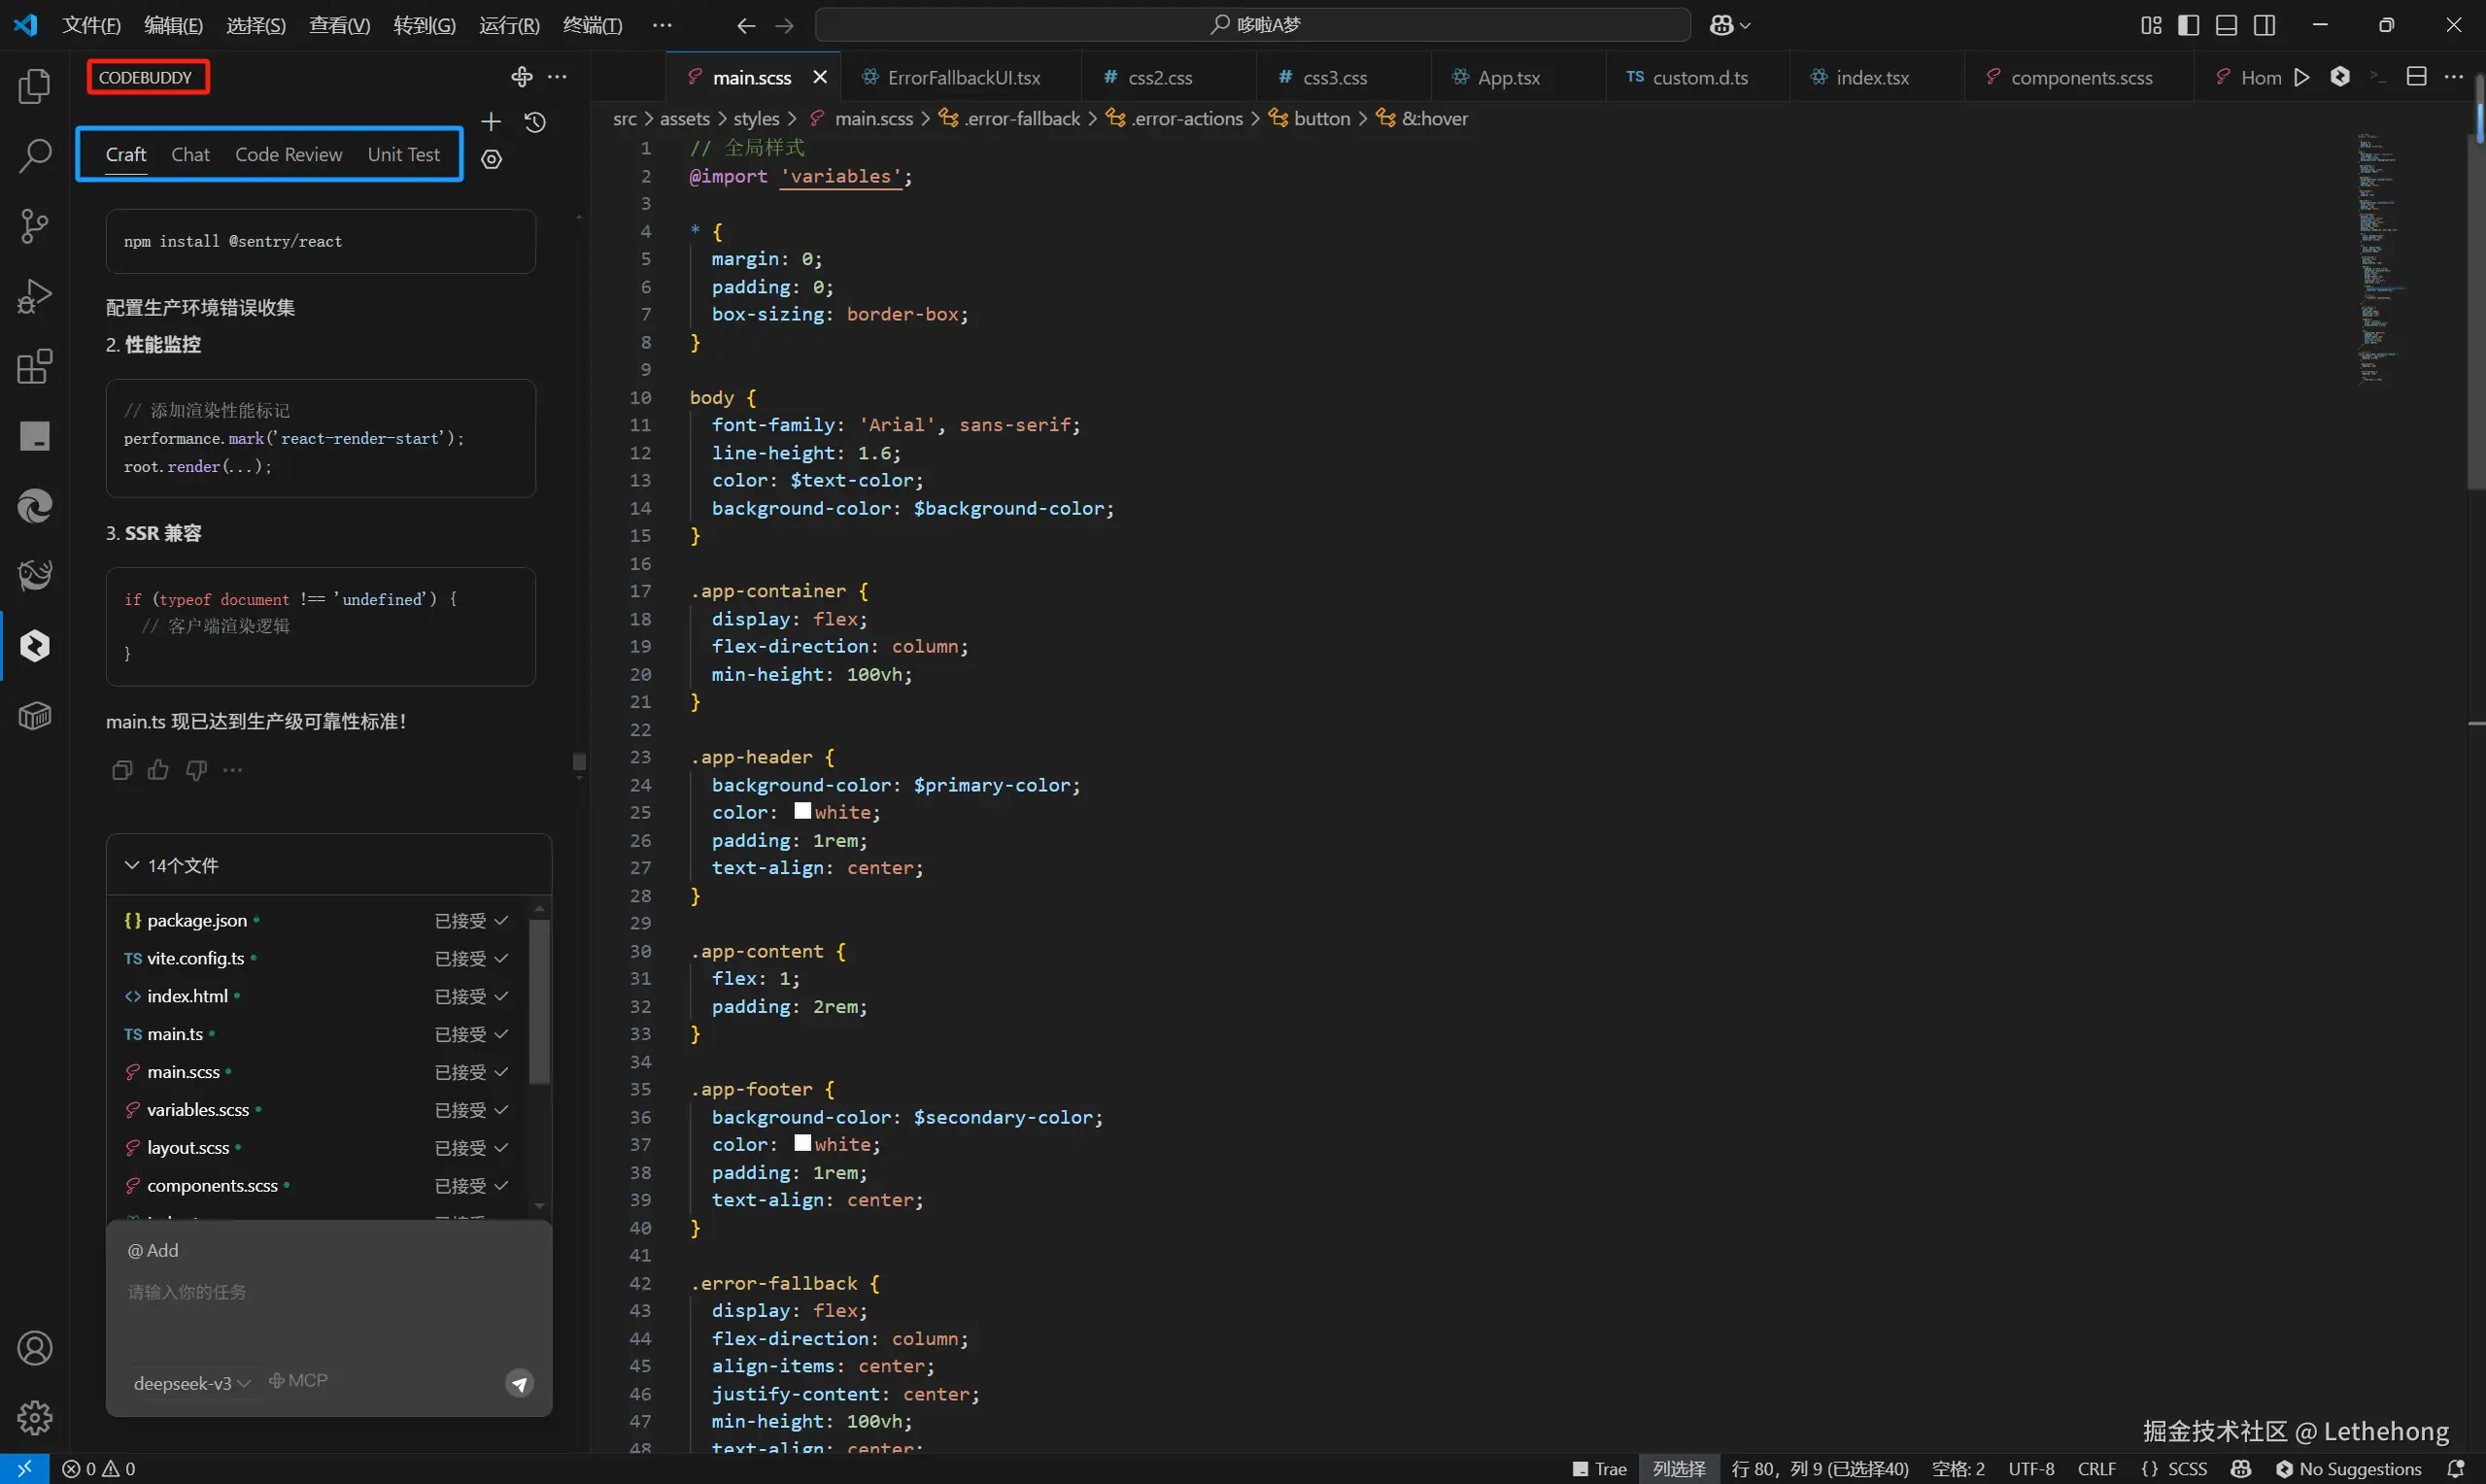Click UTF-8 encoding in status bar

[2031, 1469]
